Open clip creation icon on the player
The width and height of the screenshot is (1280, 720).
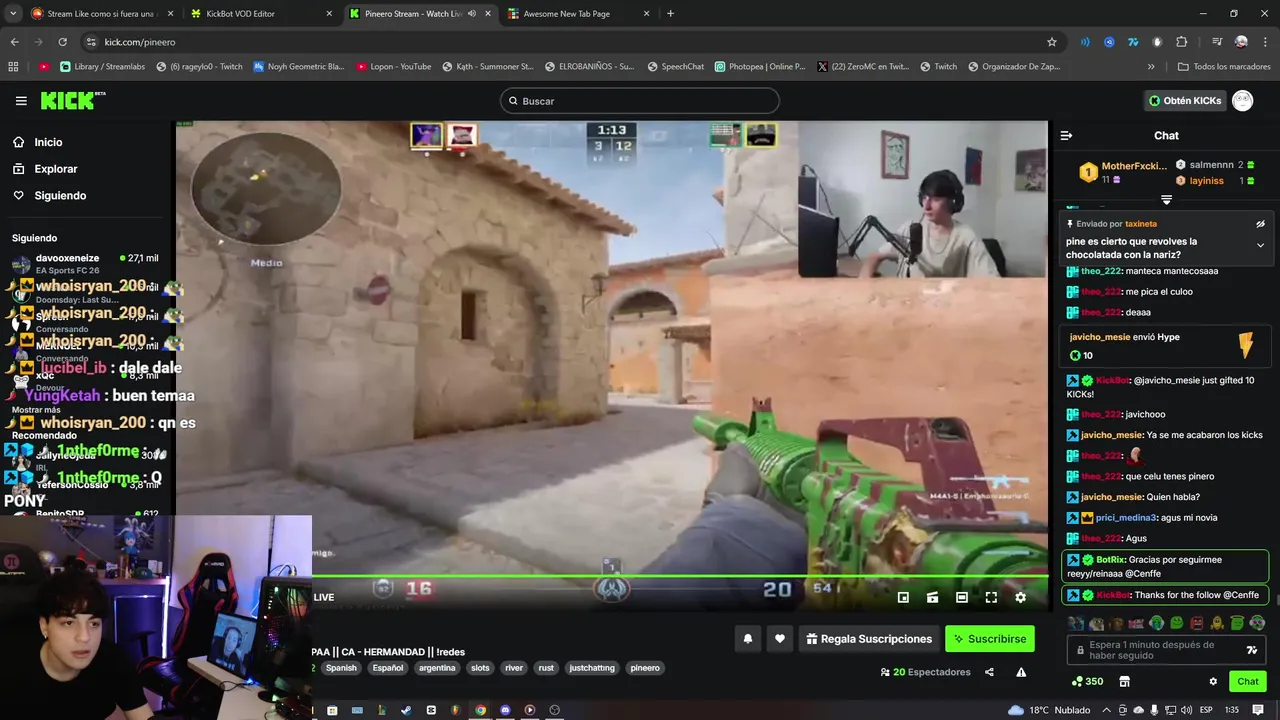point(932,597)
